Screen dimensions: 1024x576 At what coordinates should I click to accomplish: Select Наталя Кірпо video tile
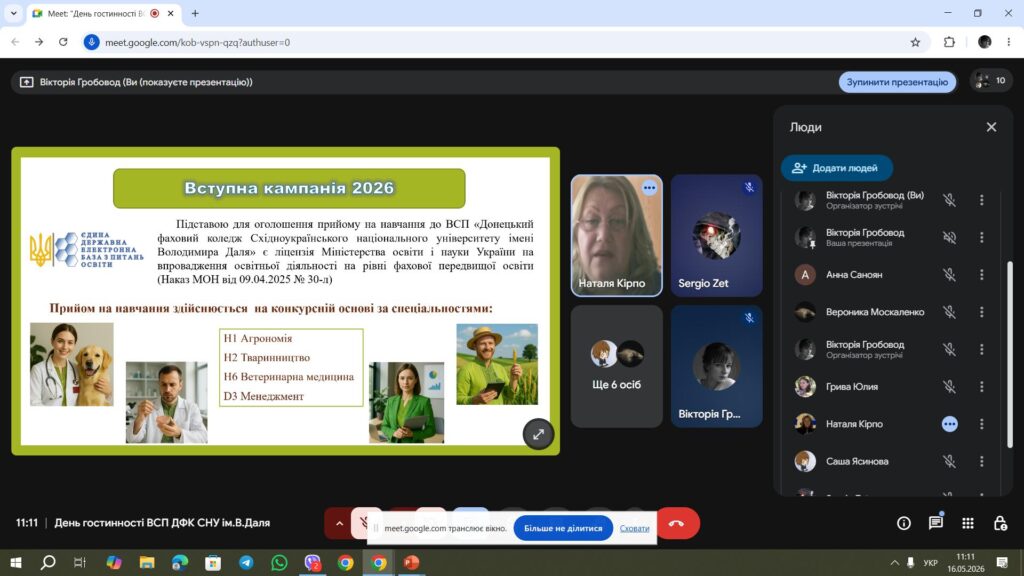click(616, 235)
